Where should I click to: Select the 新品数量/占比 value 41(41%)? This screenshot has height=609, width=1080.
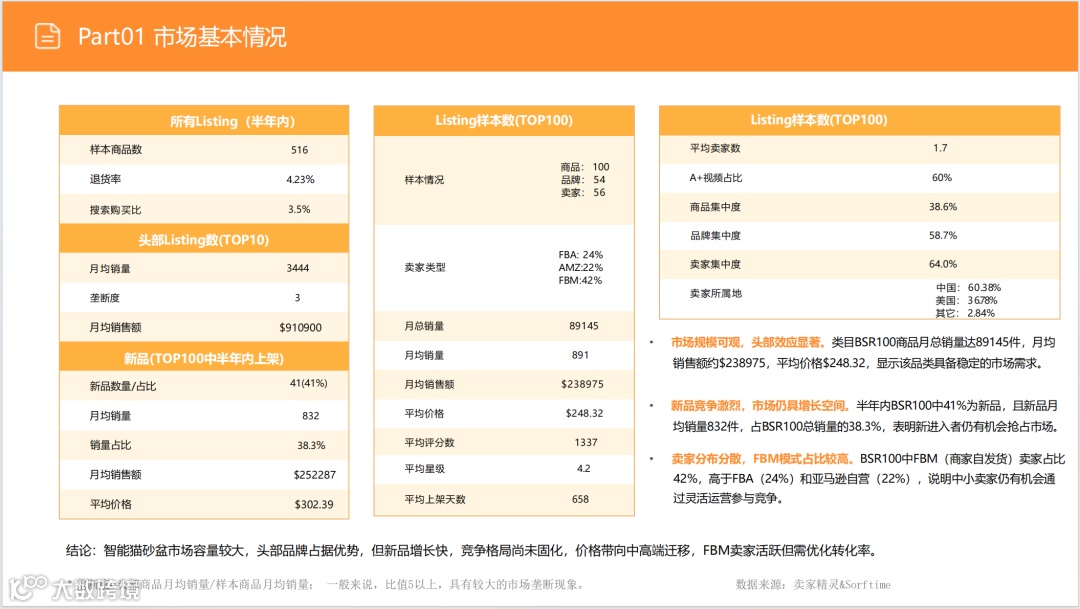pos(309,383)
